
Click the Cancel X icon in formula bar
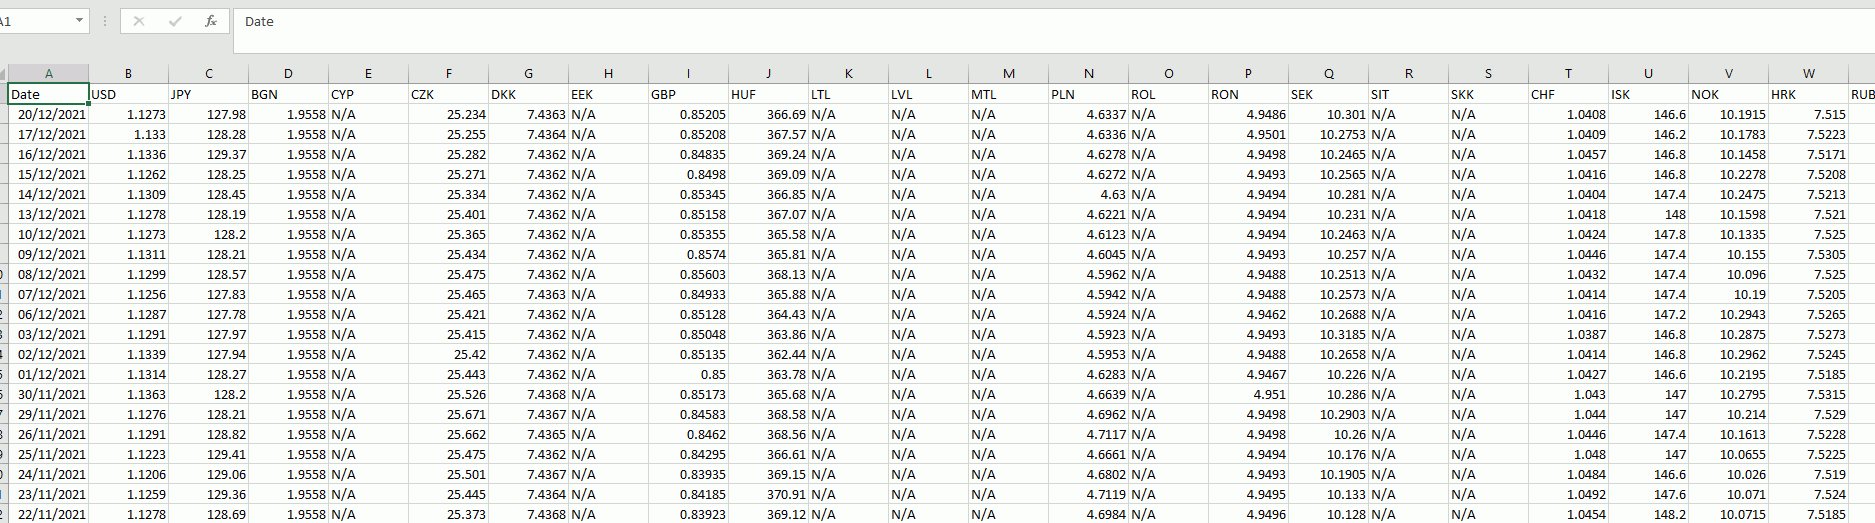[139, 21]
